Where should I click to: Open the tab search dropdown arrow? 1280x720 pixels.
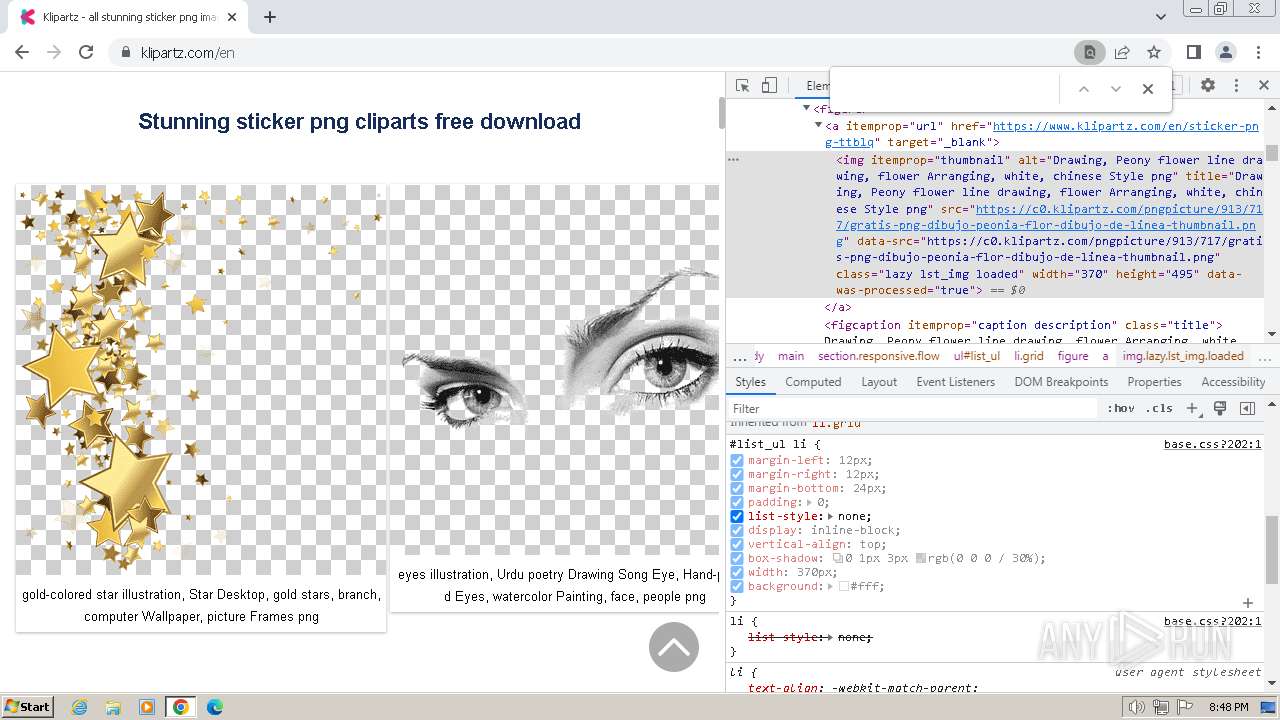(1161, 17)
